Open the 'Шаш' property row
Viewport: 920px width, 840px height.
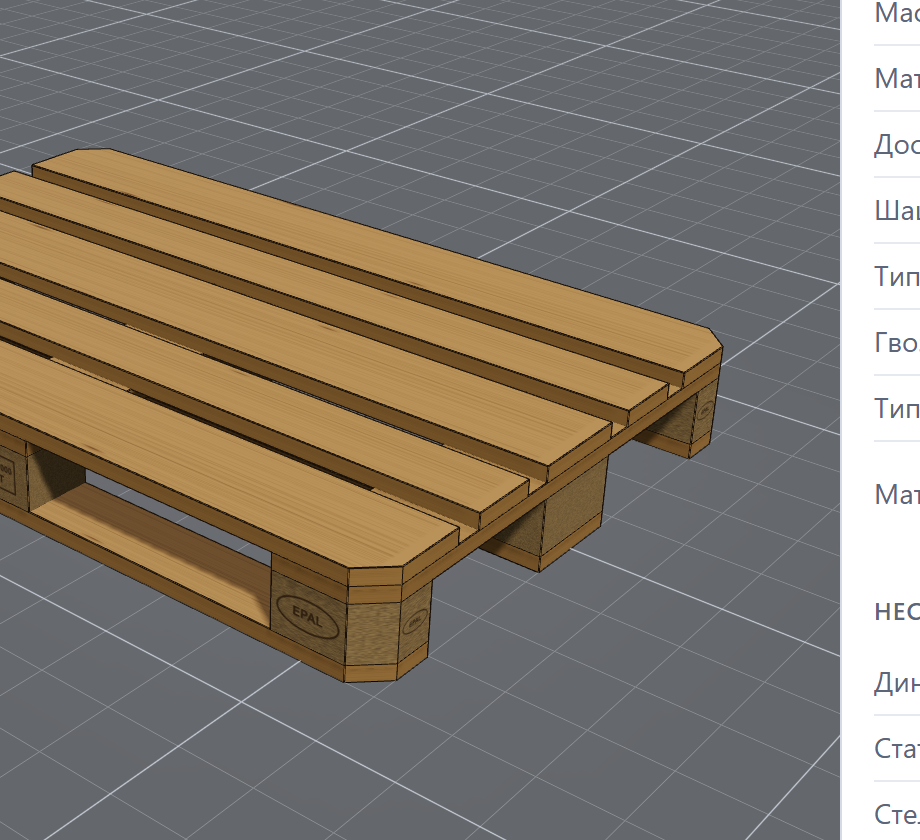(x=897, y=210)
